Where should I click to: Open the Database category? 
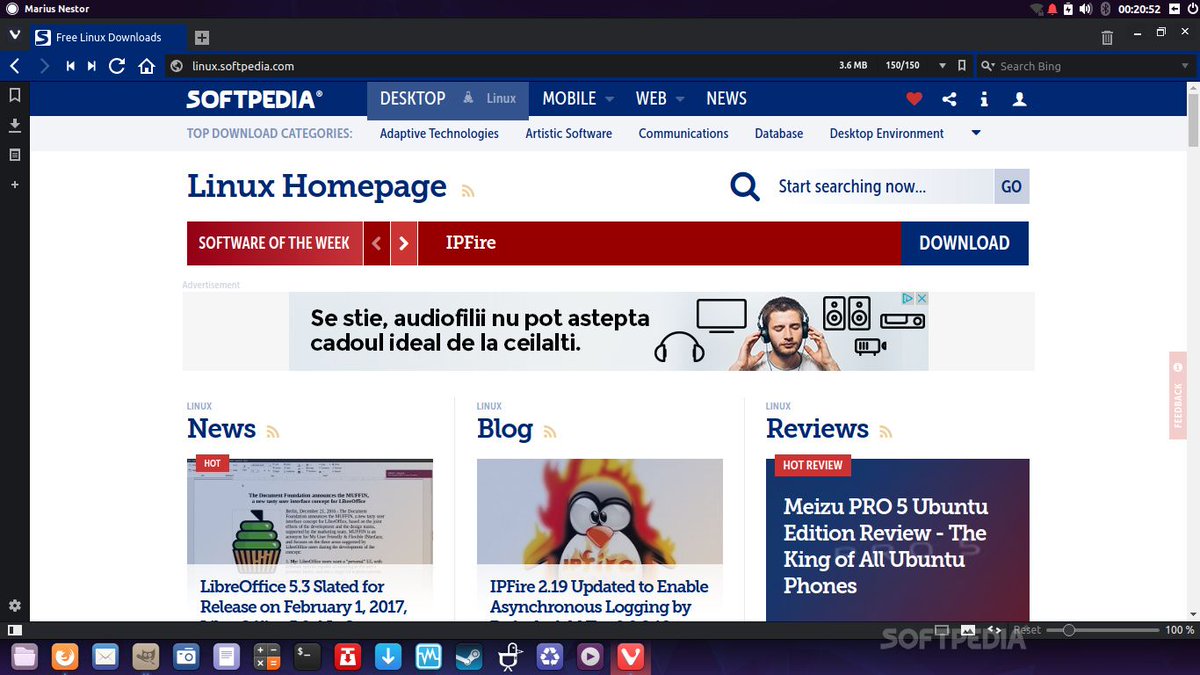(779, 133)
